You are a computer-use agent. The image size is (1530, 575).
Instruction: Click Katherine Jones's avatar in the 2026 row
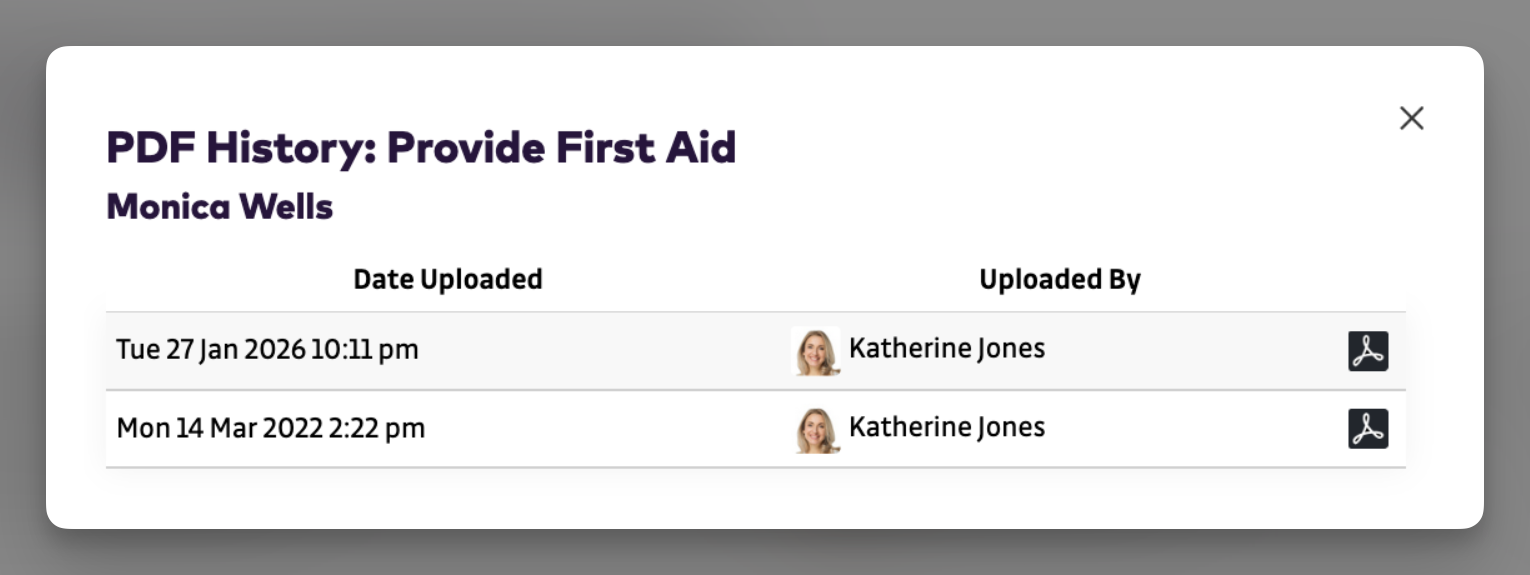pos(816,351)
